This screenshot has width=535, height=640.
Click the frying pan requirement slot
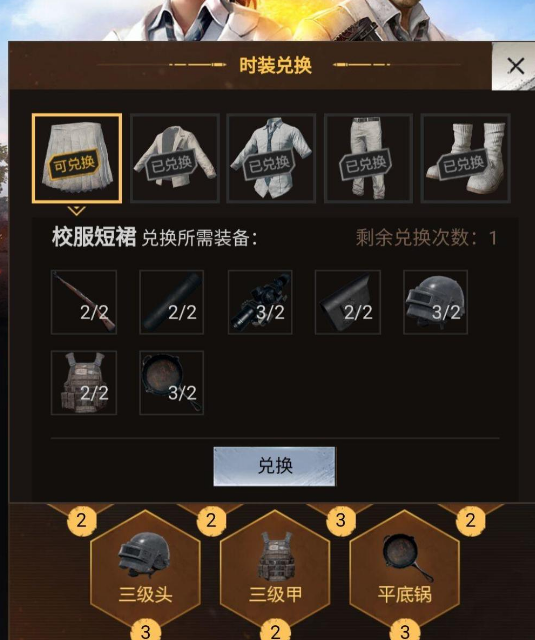[x=171, y=383]
